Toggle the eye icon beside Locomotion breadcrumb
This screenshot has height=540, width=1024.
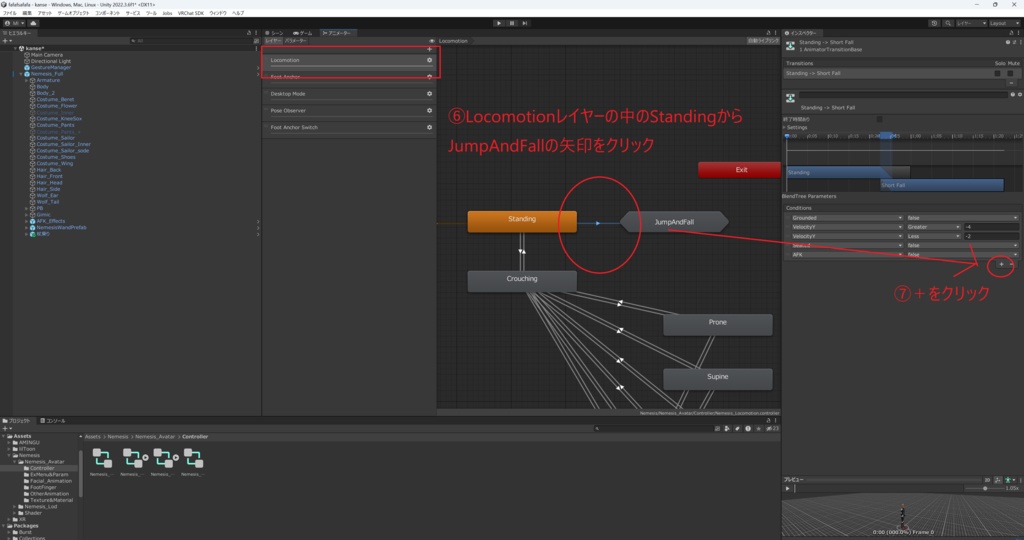coord(432,40)
